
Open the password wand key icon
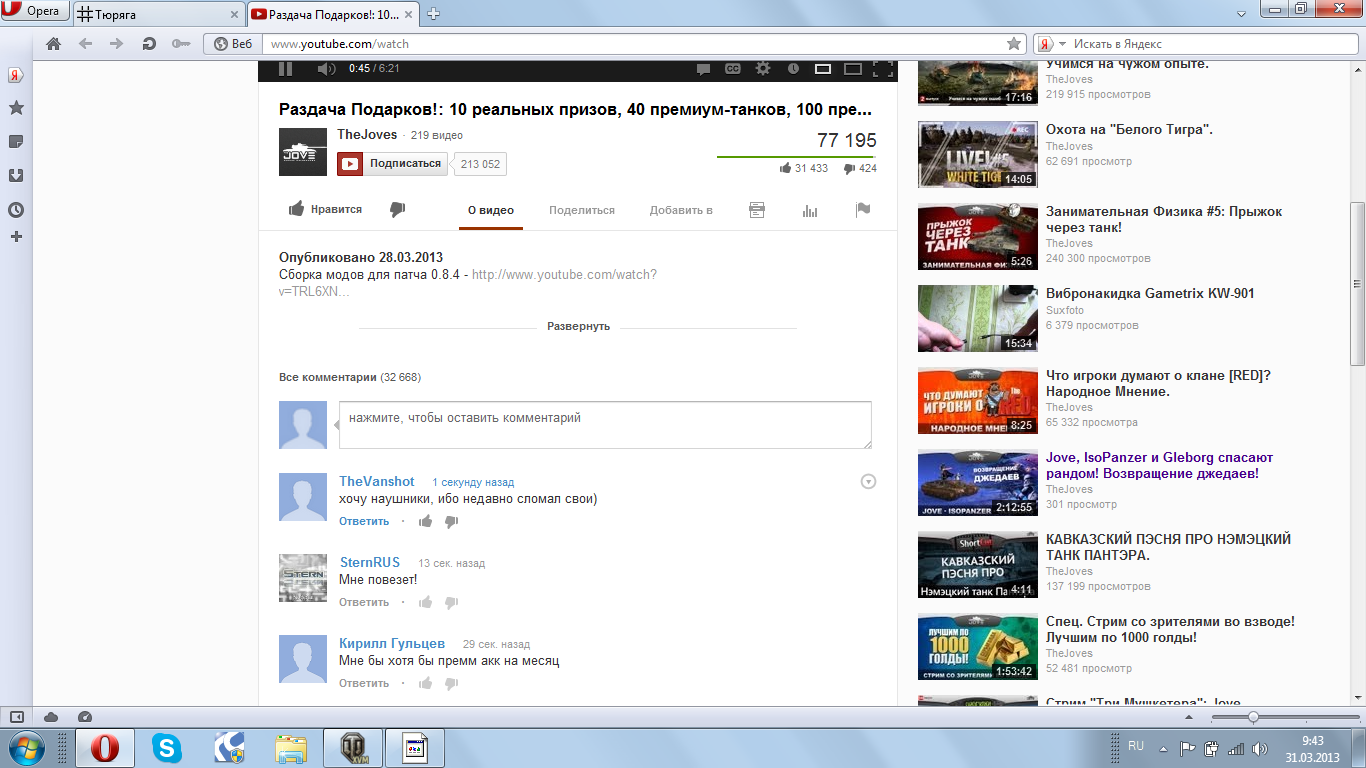[181, 43]
